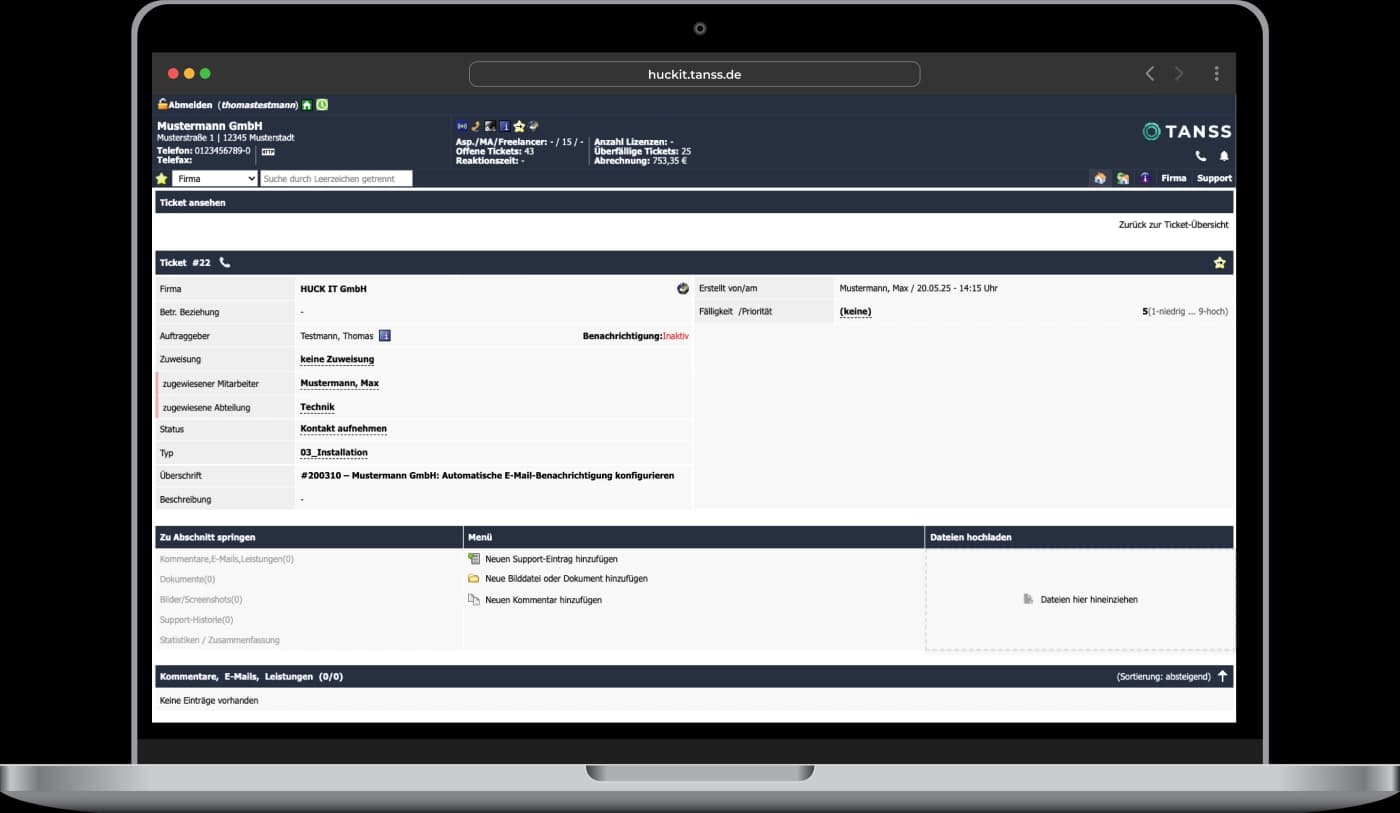Click the purple info icon in navigation bar
The width and height of the screenshot is (1400, 813).
(1145, 178)
